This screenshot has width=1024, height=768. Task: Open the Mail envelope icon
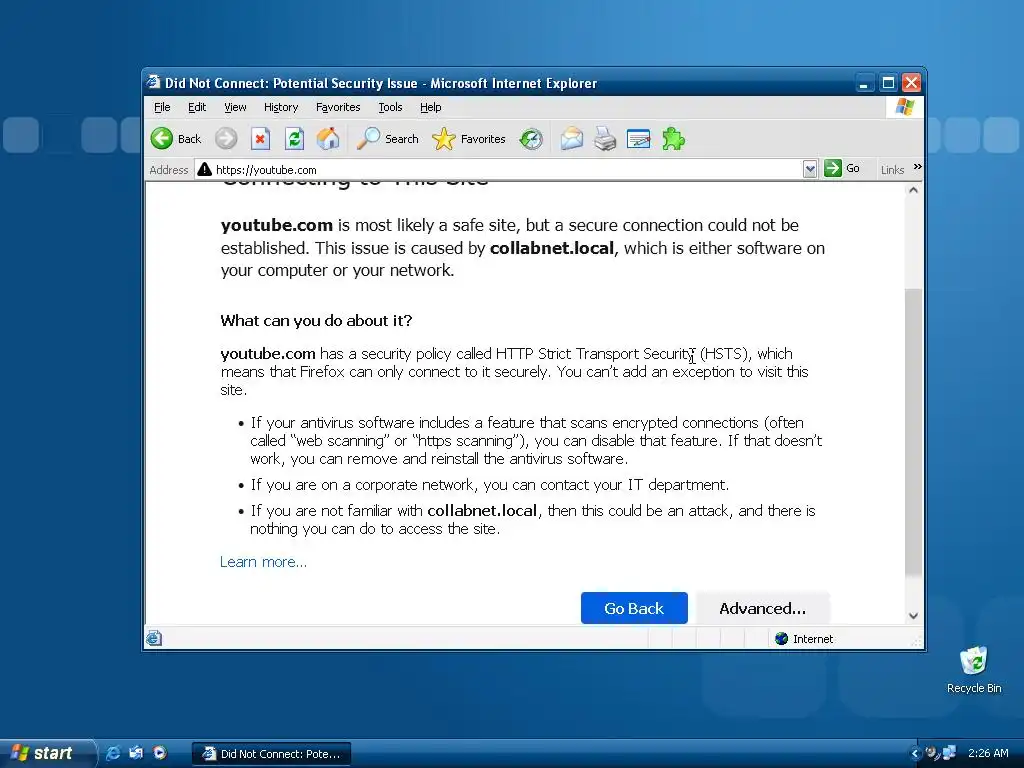(x=571, y=138)
